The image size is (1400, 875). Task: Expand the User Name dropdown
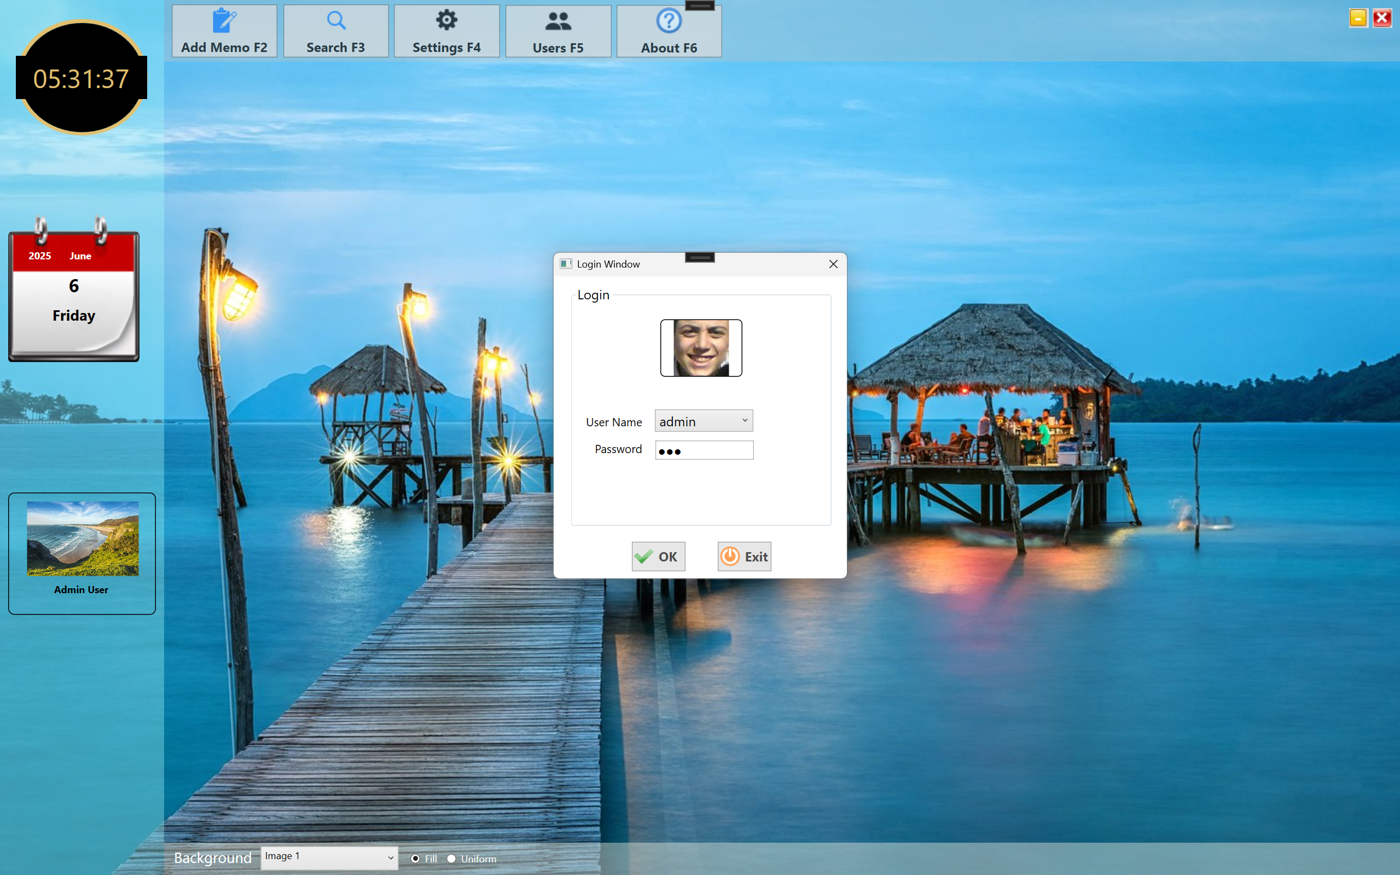744,421
